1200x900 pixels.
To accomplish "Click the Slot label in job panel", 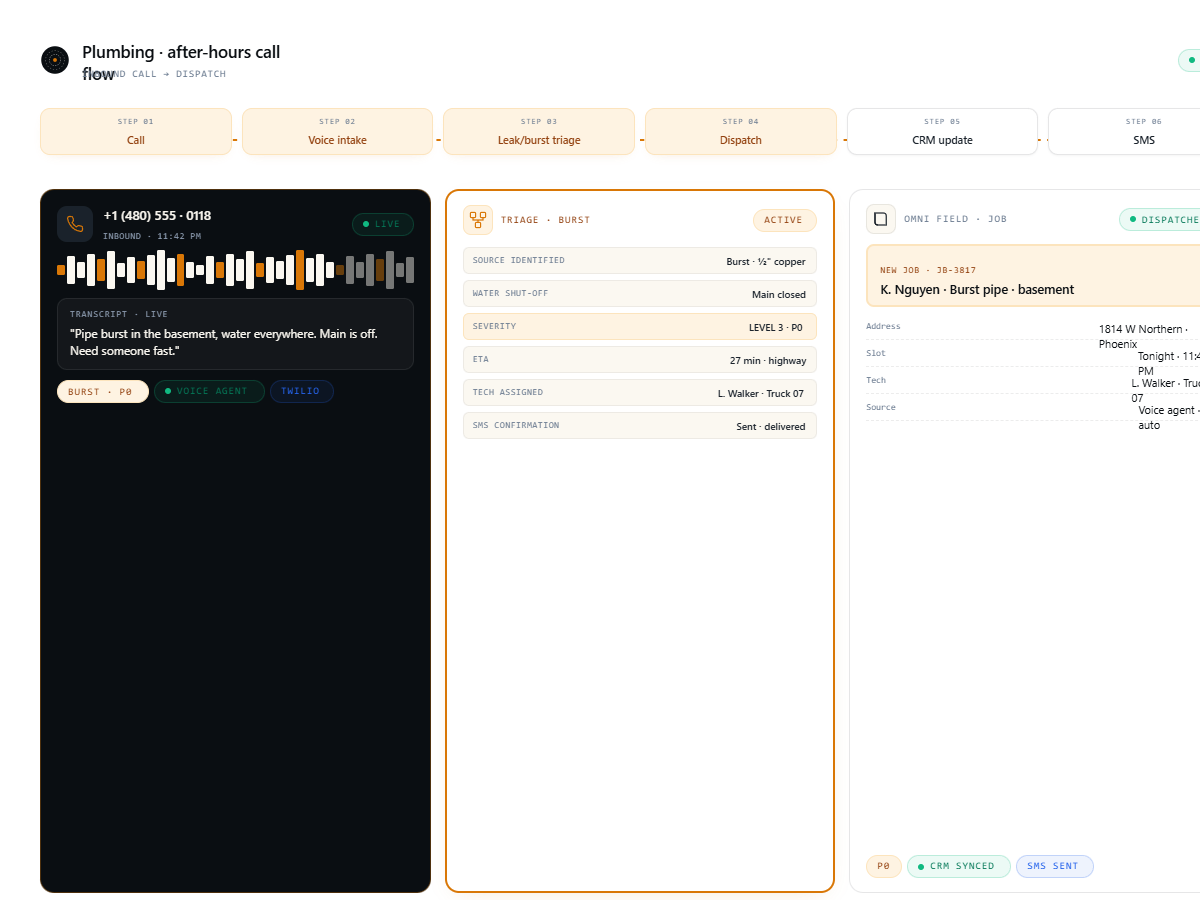I will (x=875, y=353).
